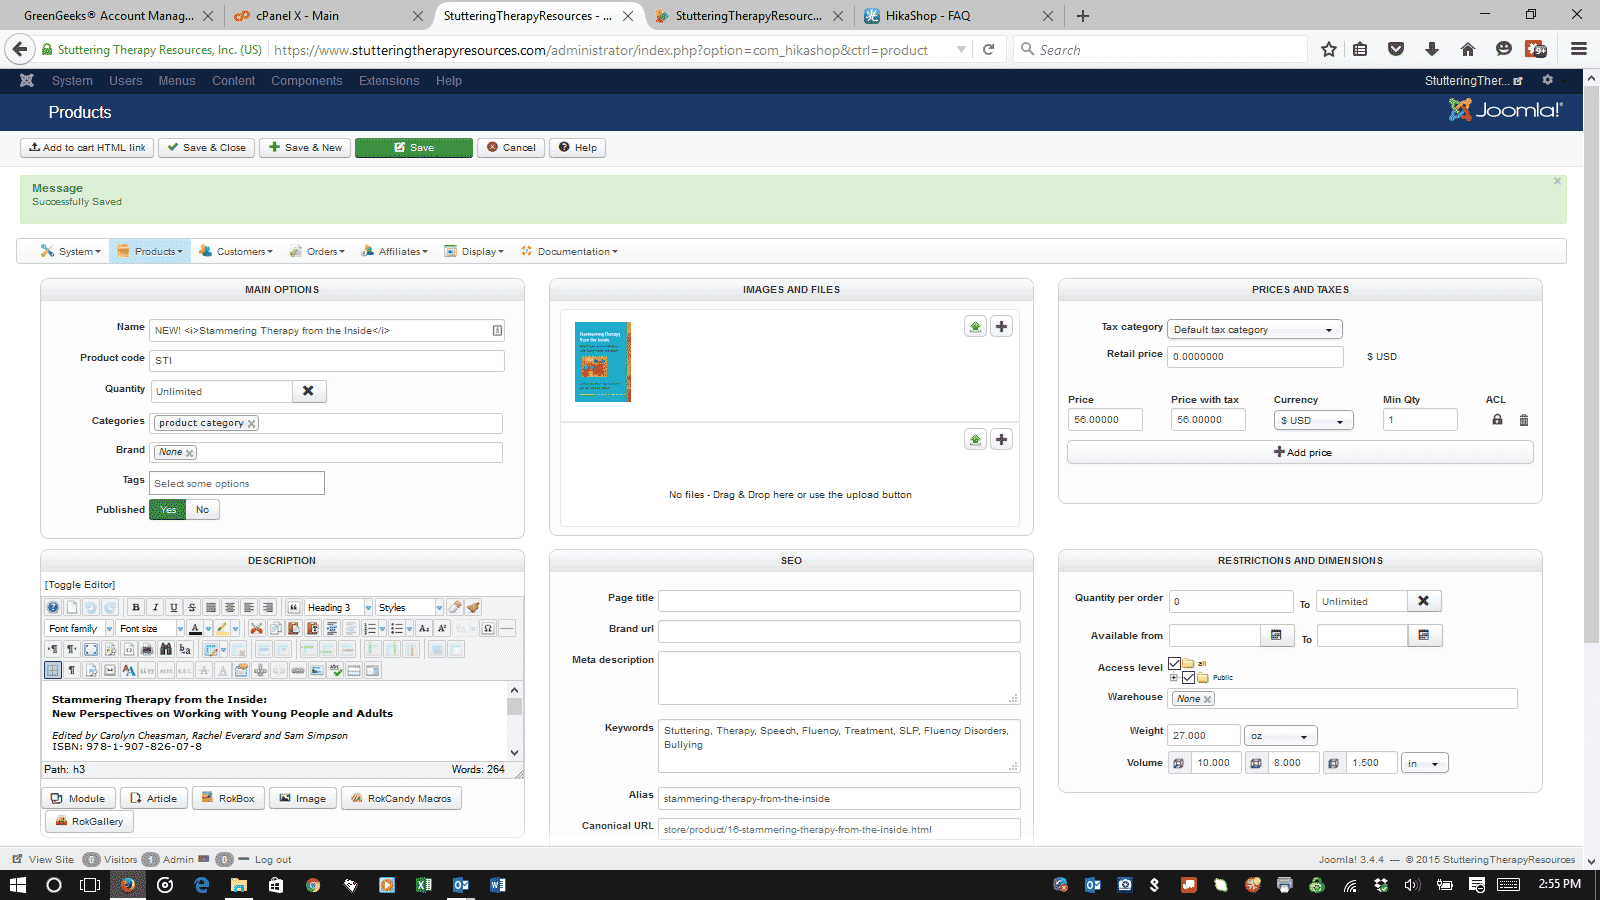
Task: Open Excel from the Windows taskbar
Action: click(x=424, y=885)
